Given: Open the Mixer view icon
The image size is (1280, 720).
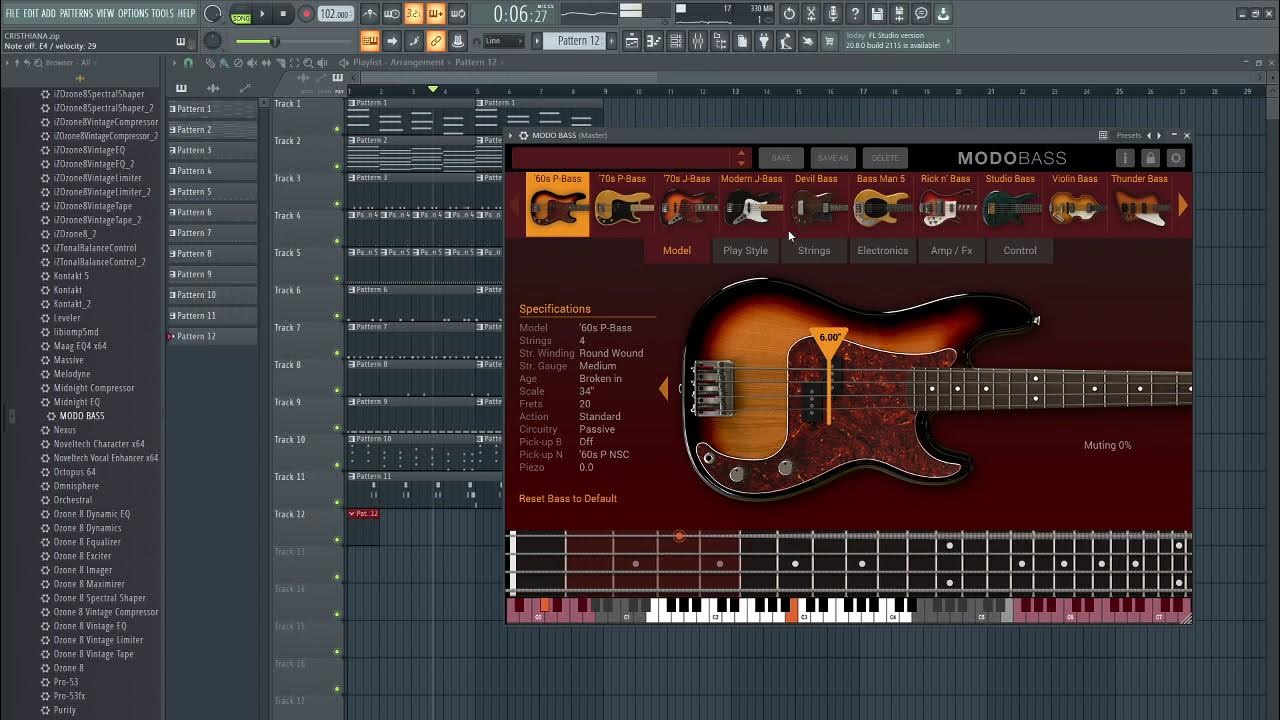Looking at the screenshot, I should [697, 41].
